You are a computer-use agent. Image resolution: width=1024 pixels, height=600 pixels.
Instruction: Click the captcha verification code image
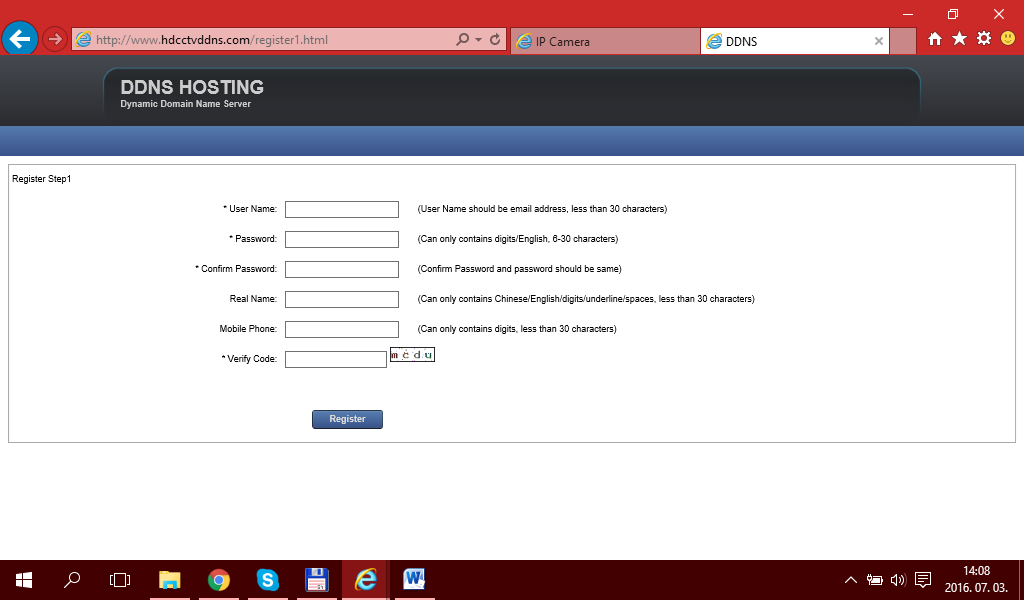tap(412, 355)
